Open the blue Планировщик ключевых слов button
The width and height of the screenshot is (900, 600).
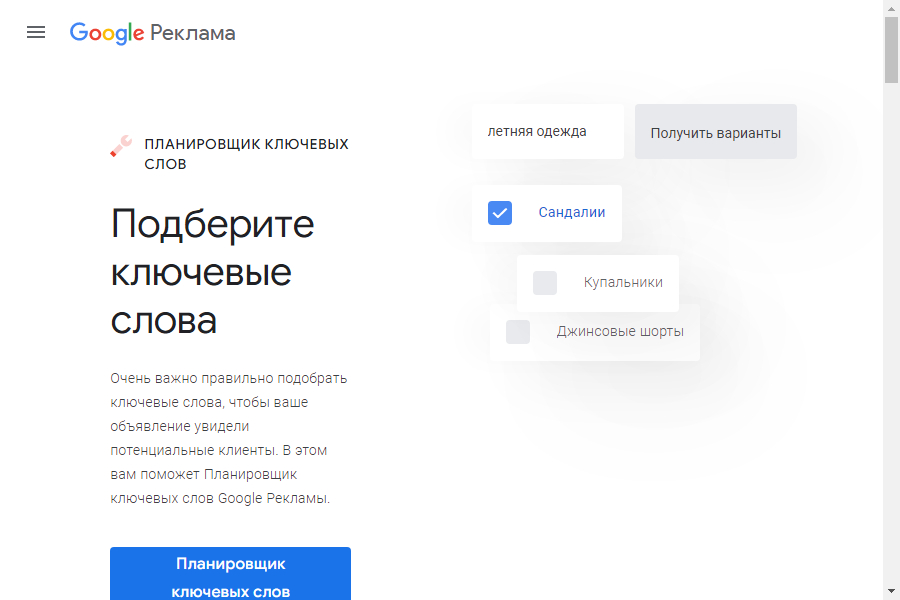click(230, 575)
